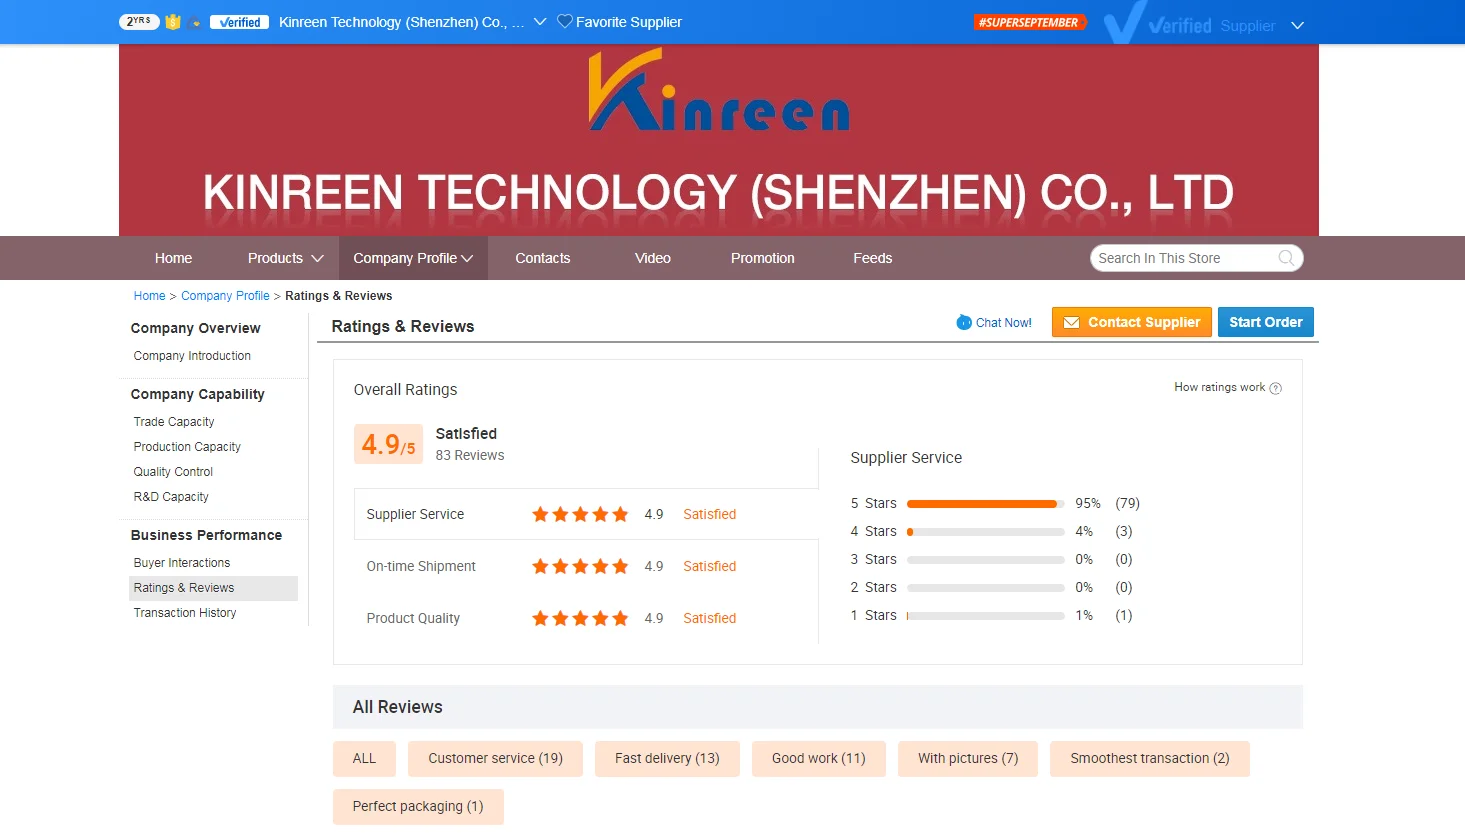
Task: Click the Contact Supplier button
Action: [1132, 322]
